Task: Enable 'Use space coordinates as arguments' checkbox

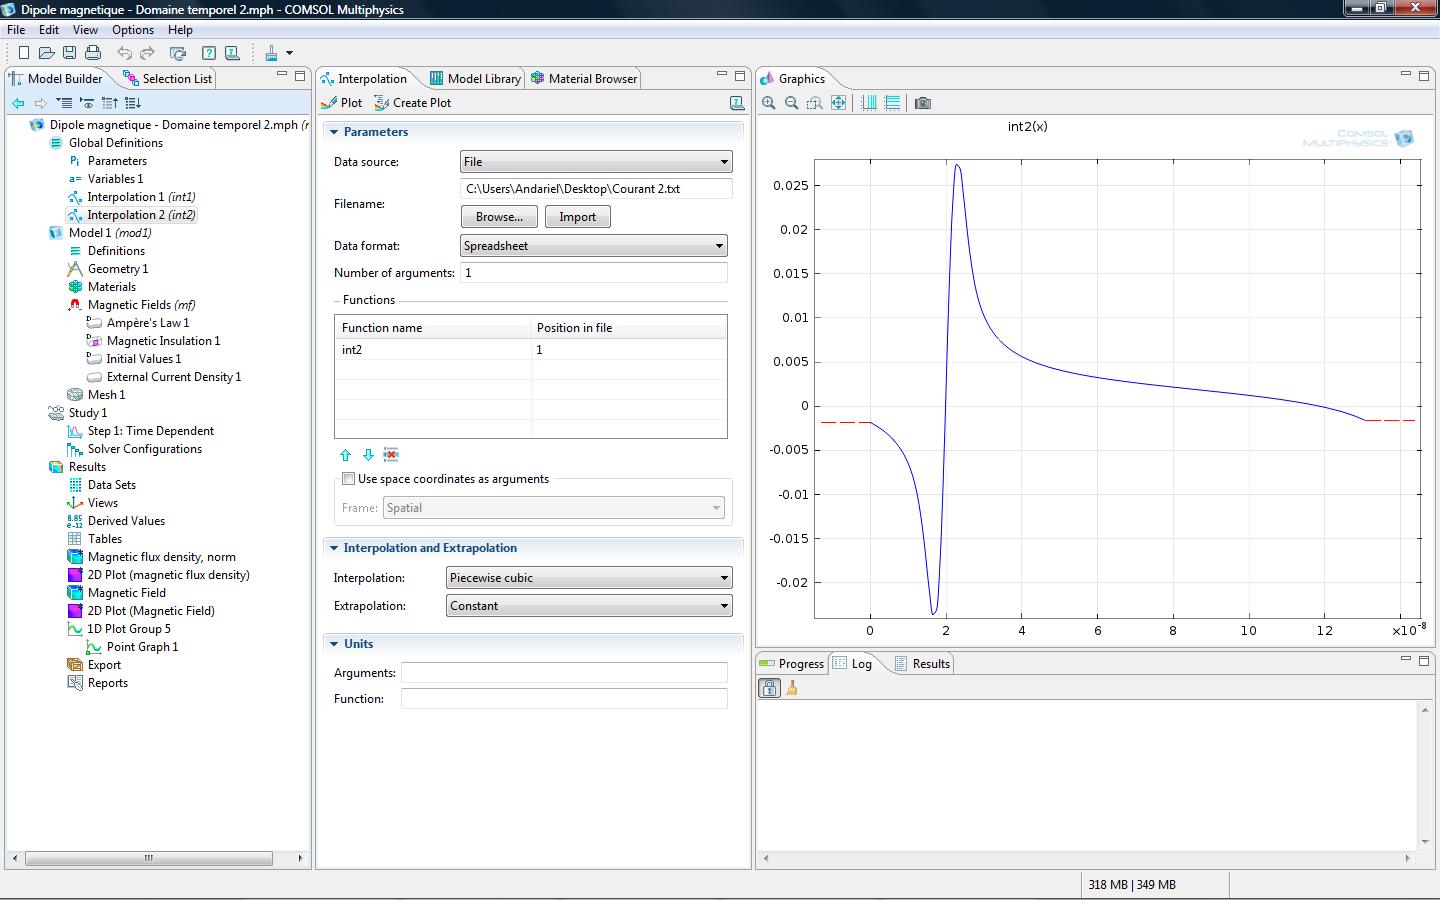Action: click(348, 479)
